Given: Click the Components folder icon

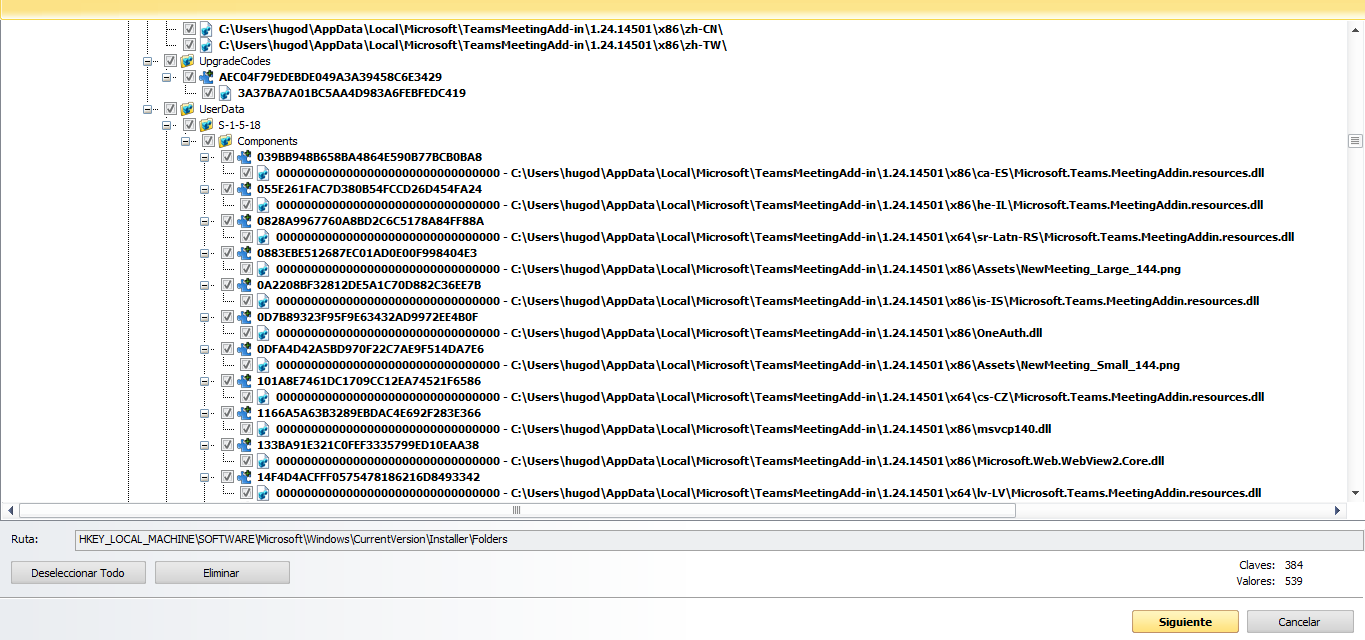Looking at the screenshot, I should coord(225,141).
